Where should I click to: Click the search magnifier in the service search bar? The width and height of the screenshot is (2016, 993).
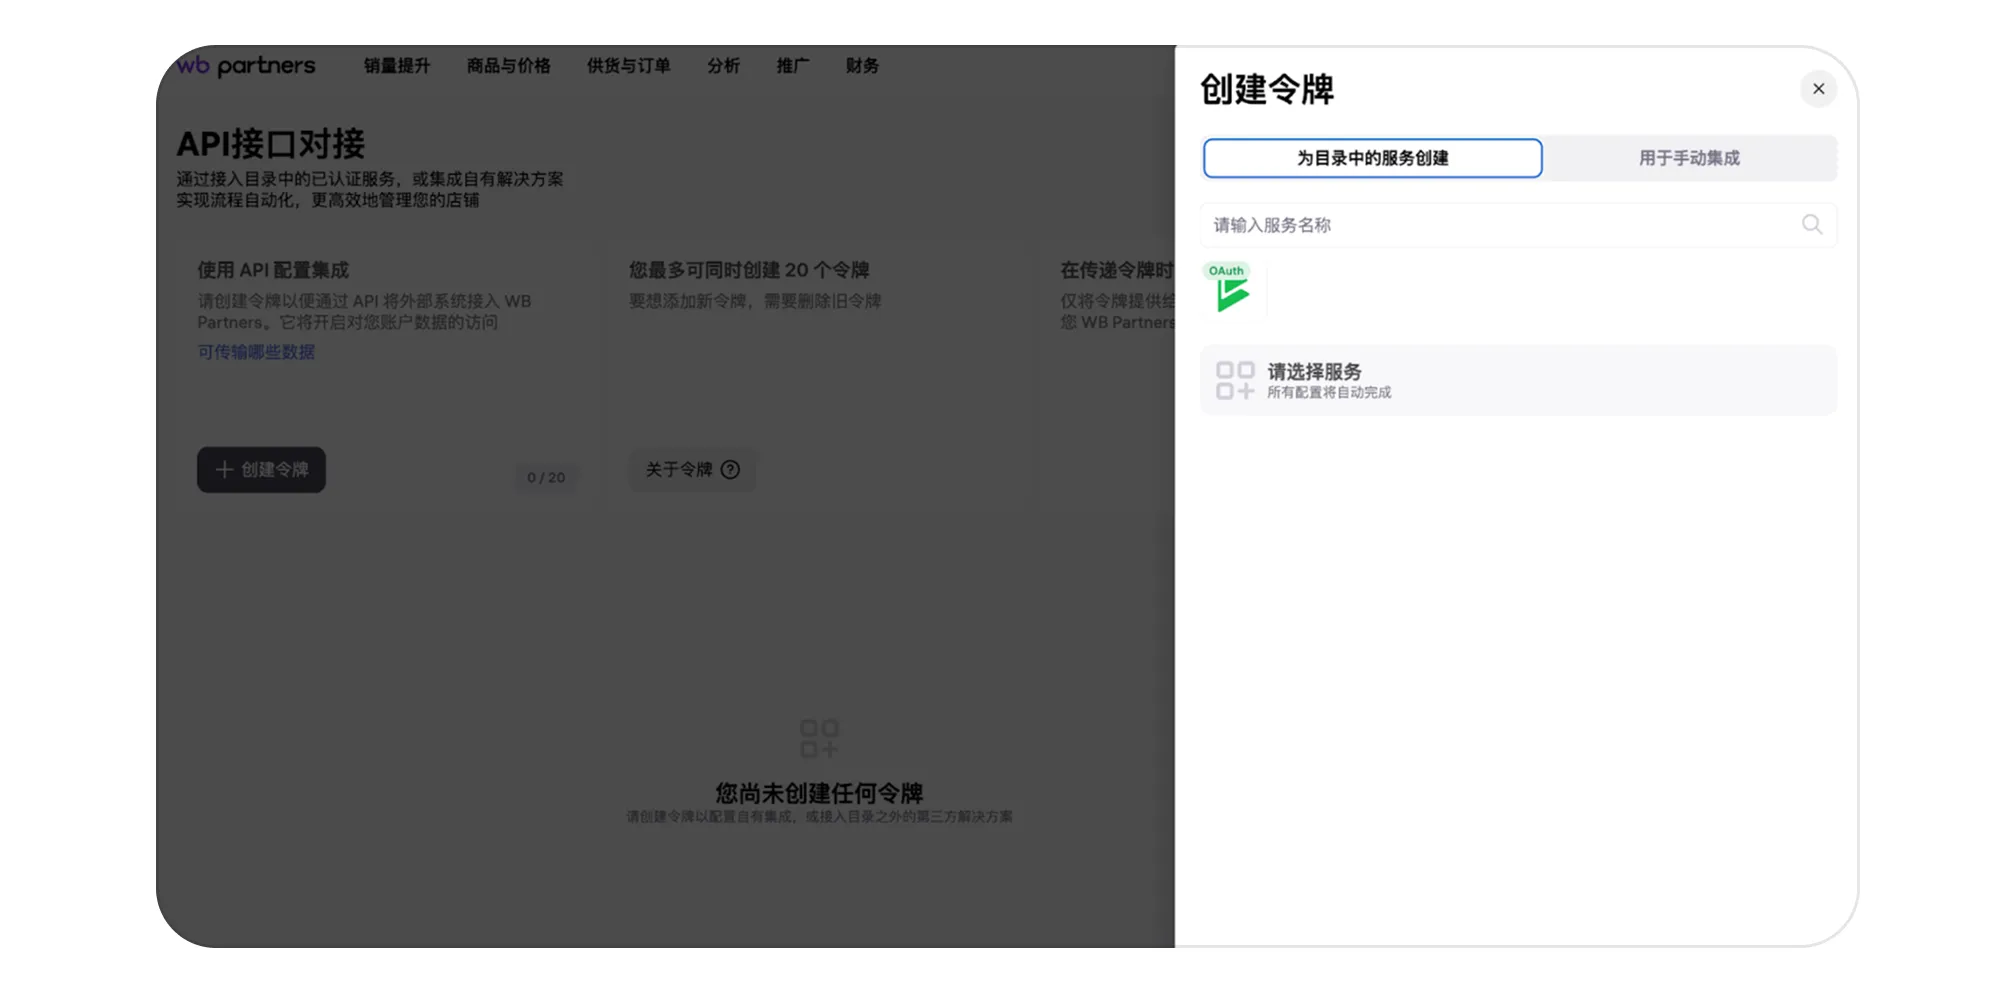coord(1812,225)
